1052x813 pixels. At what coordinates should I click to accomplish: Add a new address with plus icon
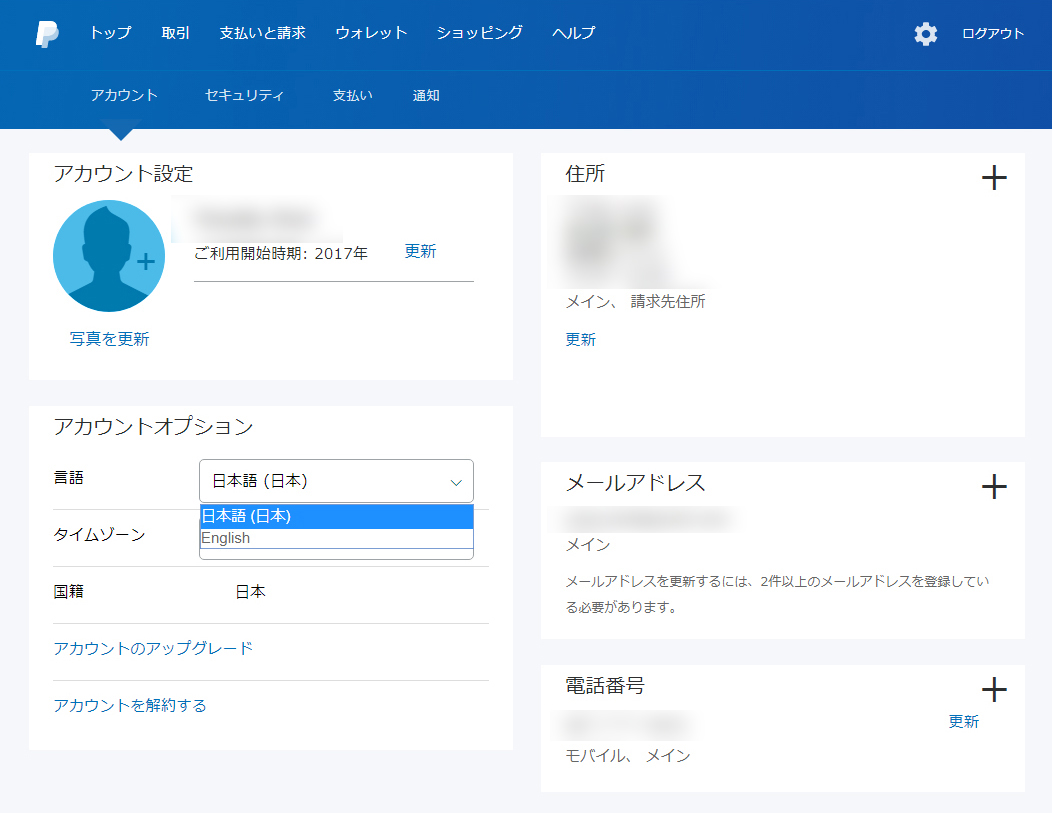click(993, 179)
